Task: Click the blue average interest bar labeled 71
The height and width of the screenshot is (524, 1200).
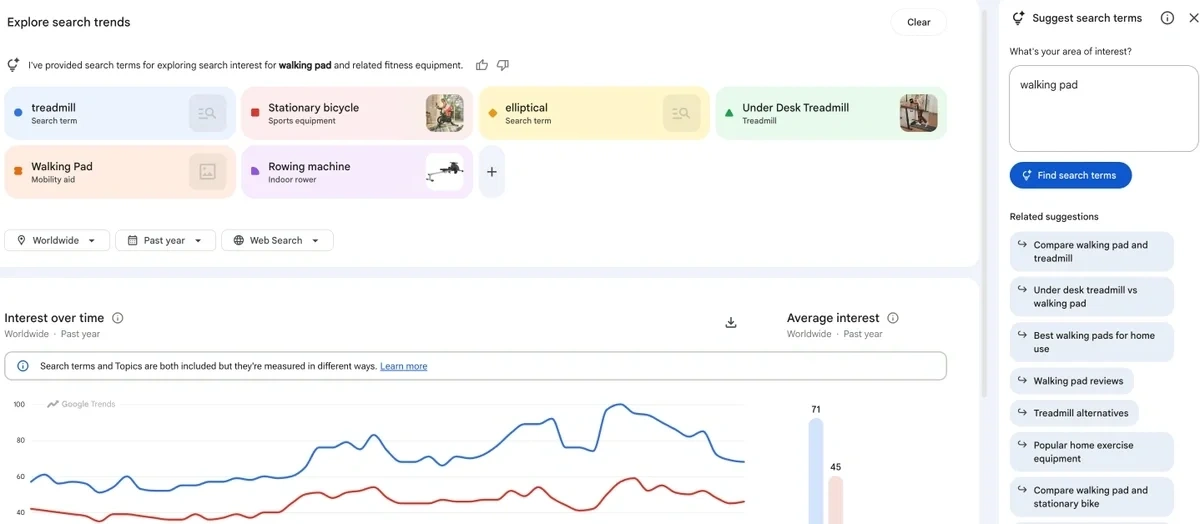Action: coord(816,471)
